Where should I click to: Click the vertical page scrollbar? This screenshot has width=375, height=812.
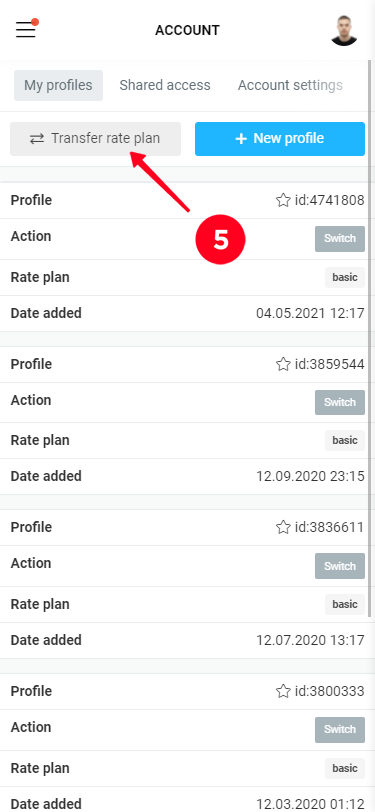[370, 339]
